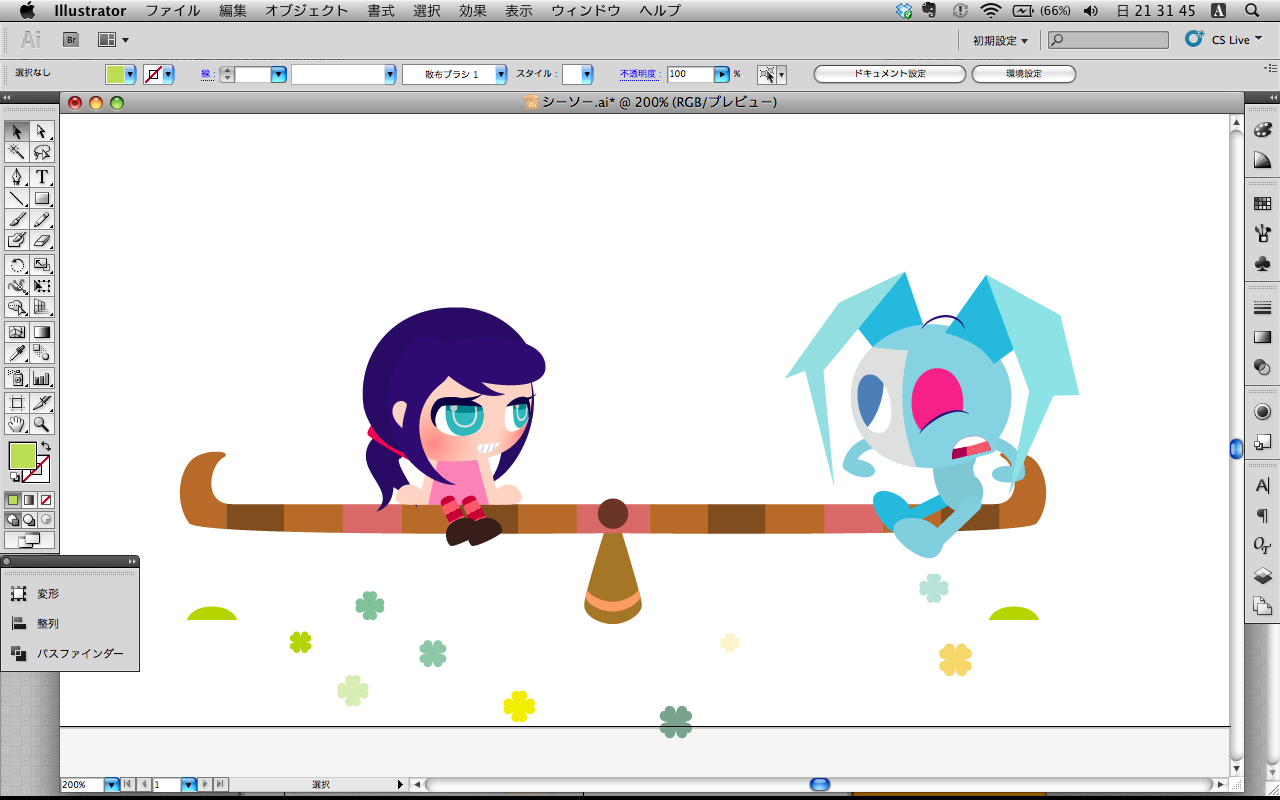The height and width of the screenshot is (800, 1280).
Task: Open the Swatches panel grid icon
Action: tap(1262, 204)
